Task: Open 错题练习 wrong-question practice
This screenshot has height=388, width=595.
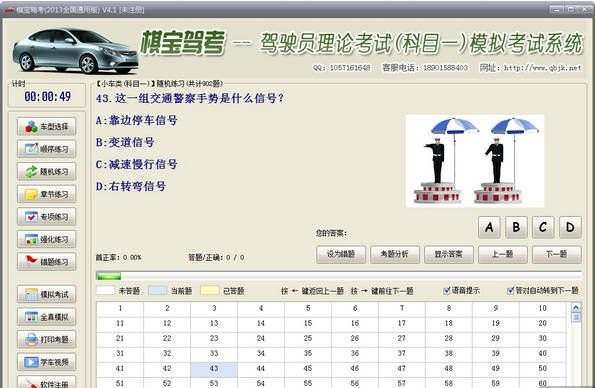Action: click(x=46, y=262)
